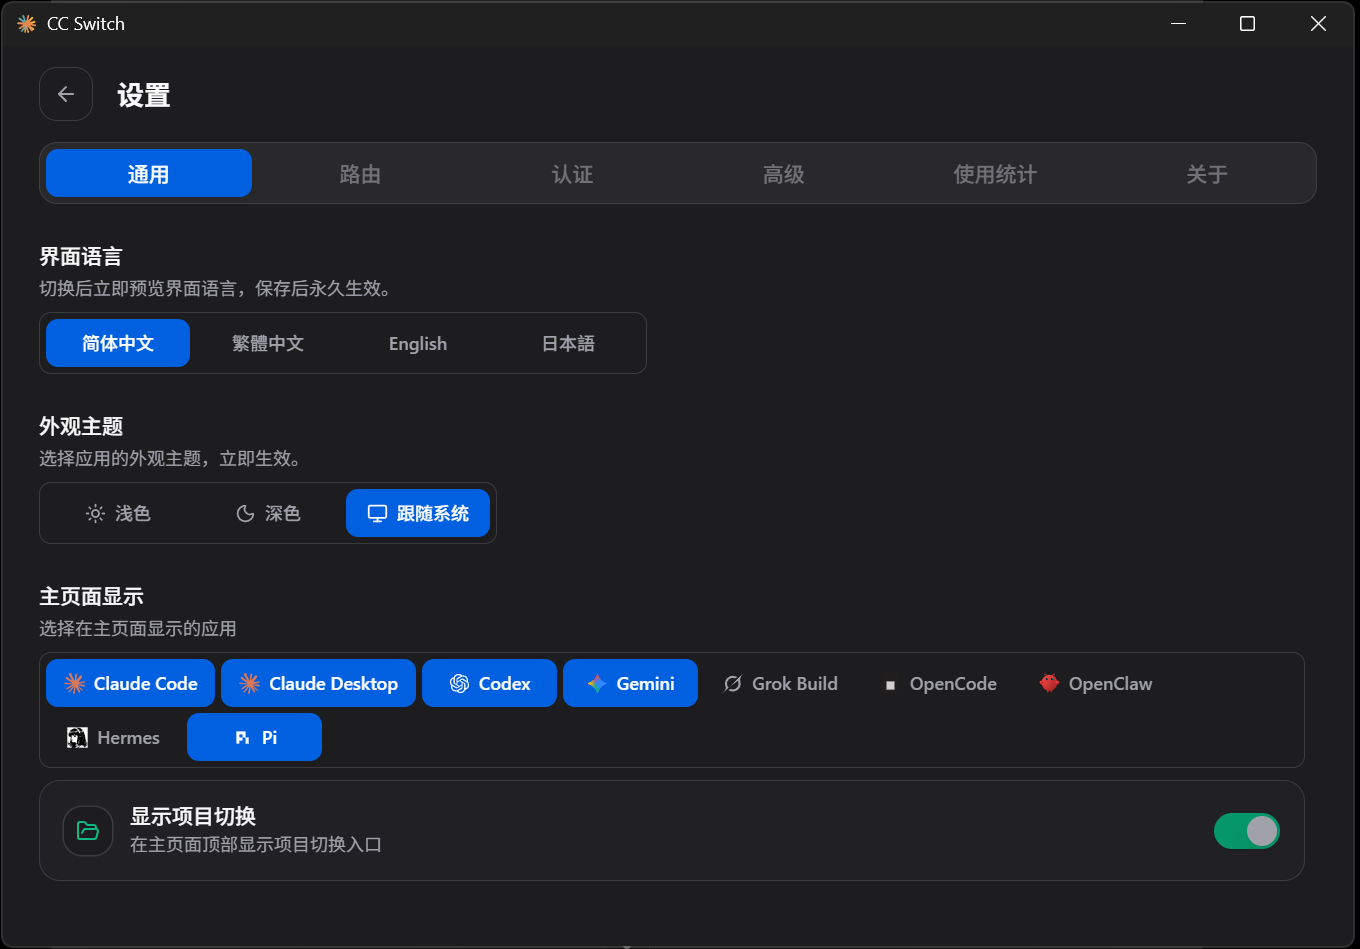Click the Claude Desktop starburst icon
Viewport: 1360px width, 949px height.
pyautogui.click(x=250, y=683)
